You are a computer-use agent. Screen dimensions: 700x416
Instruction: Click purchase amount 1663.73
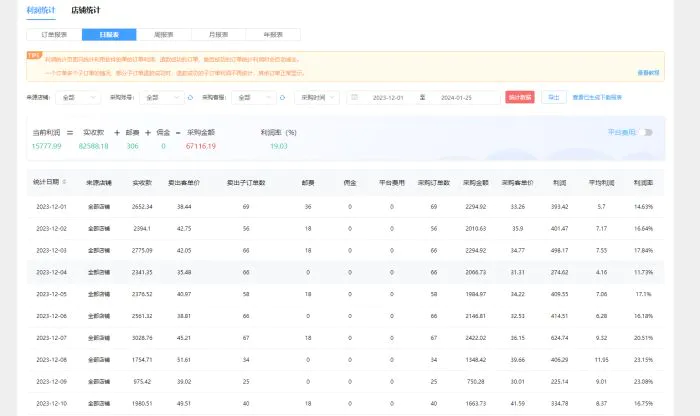pyautogui.click(x=475, y=404)
